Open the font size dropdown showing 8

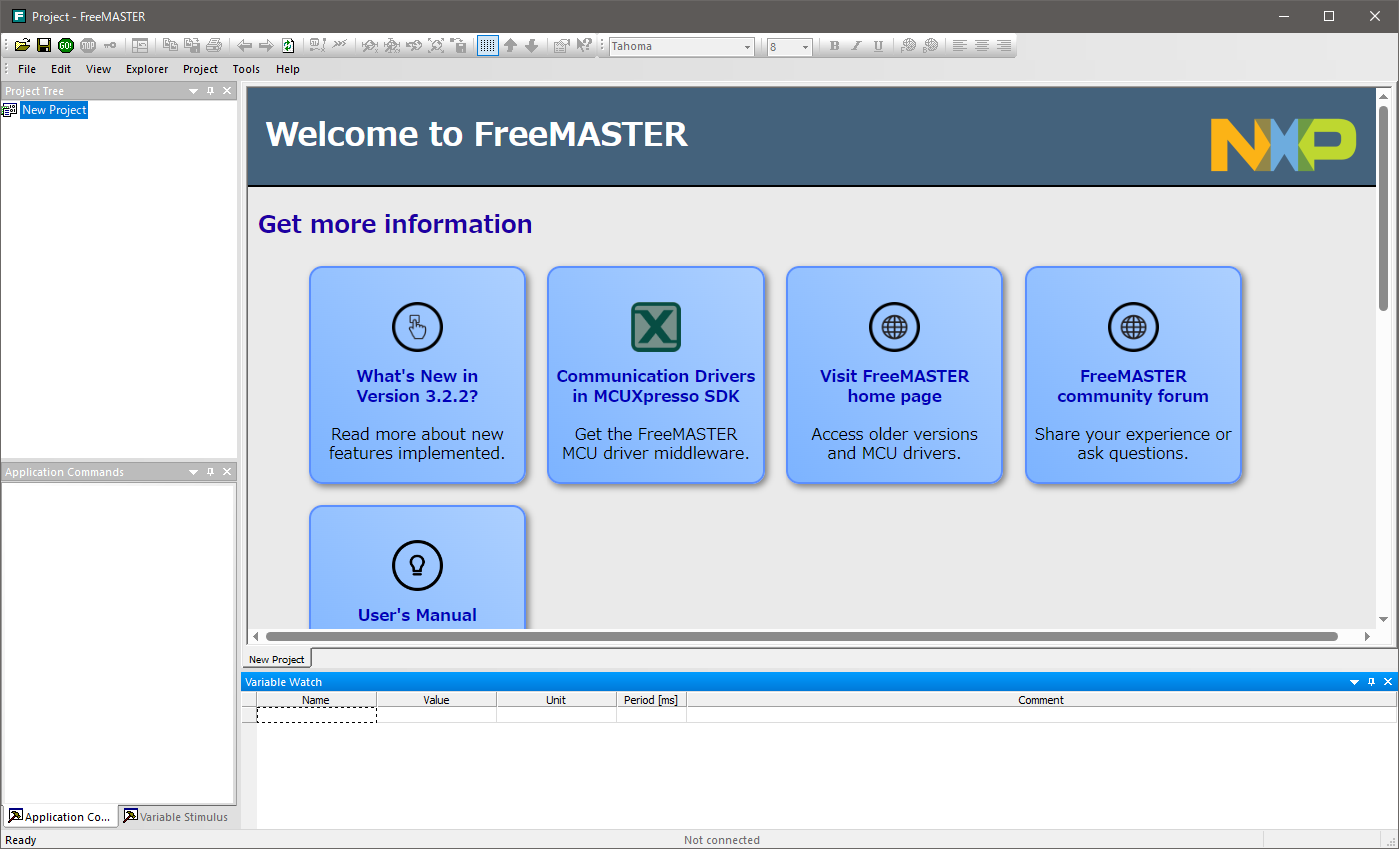click(x=805, y=47)
